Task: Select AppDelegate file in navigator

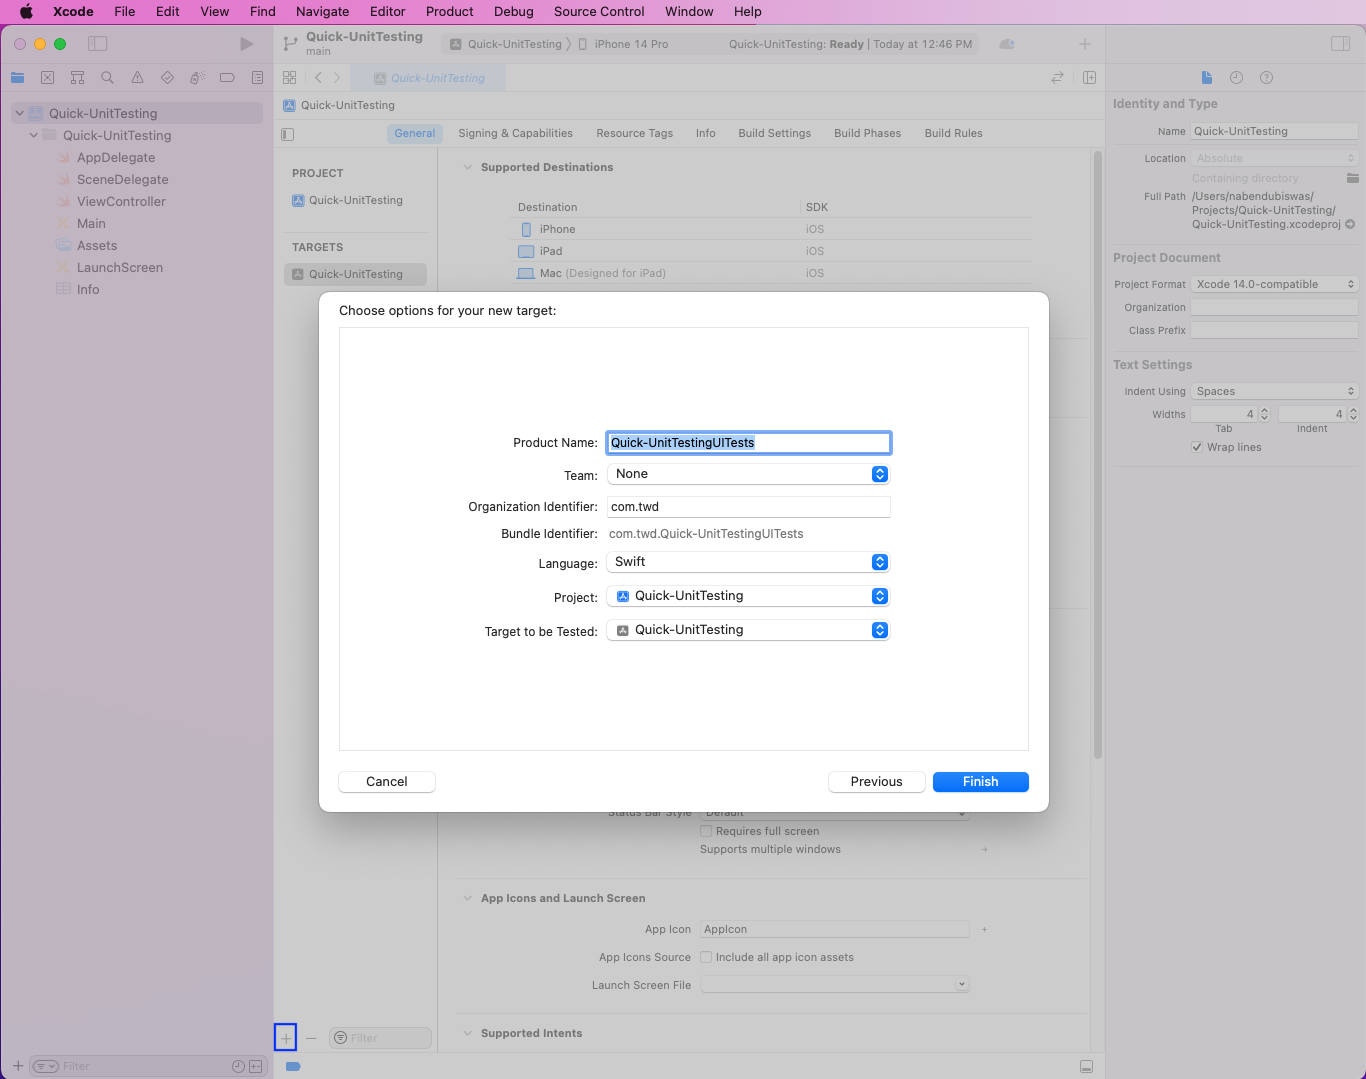Action: (x=116, y=157)
